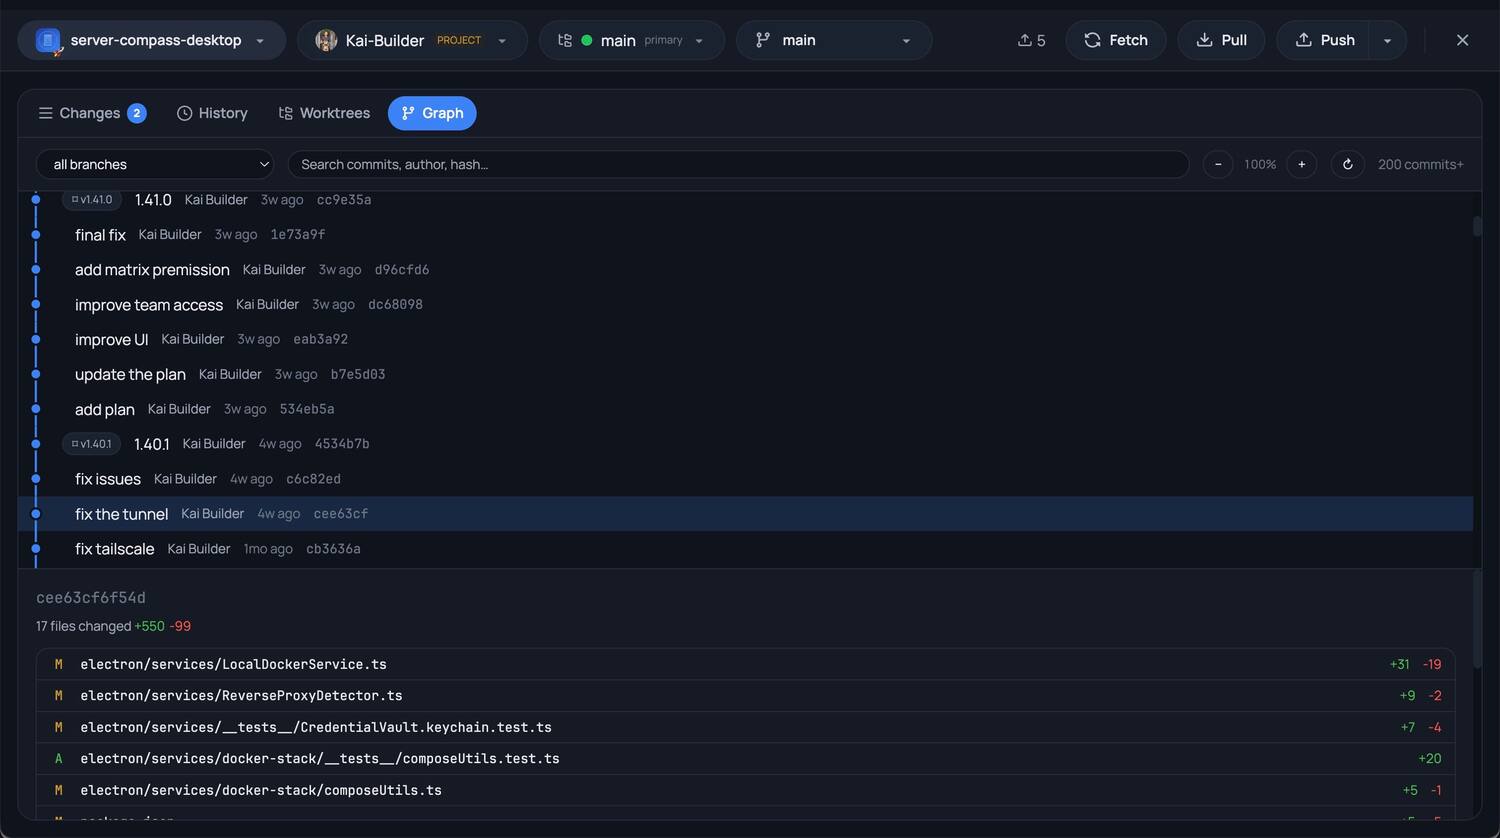Select the 1.41.0 commit row
Image resolution: width=1500 pixels, height=838 pixels.
click(x=745, y=200)
